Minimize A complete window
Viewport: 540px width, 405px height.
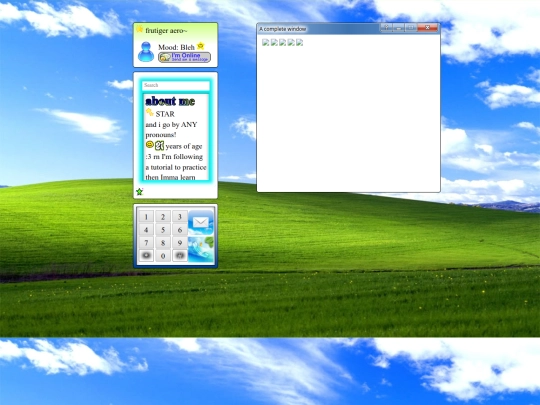[x=398, y=28]
